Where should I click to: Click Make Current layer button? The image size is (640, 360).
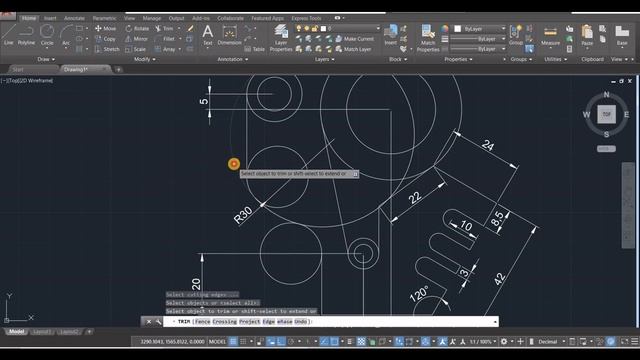[354, 39]
